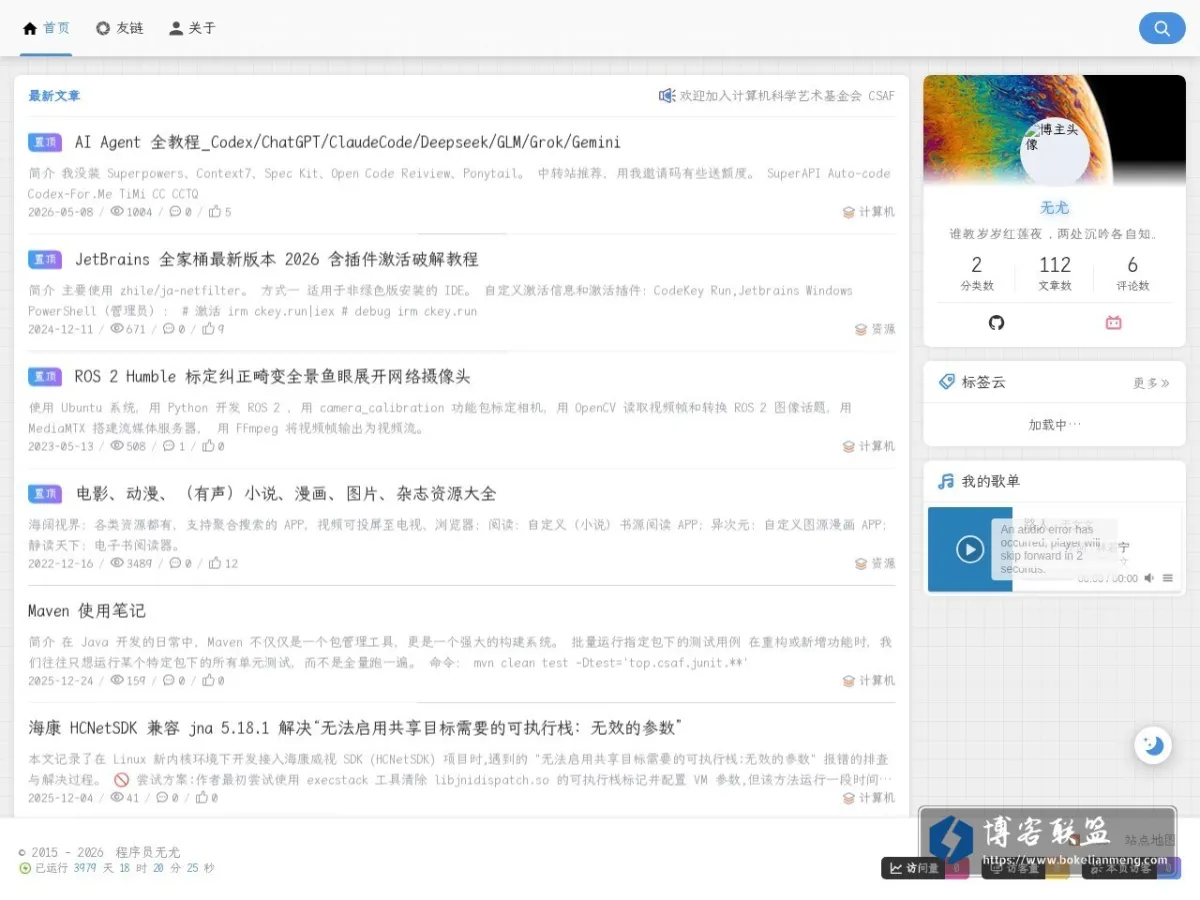Click the audio error message in the player
This screenshot has height=900, width=1200.
click(x=1053, y=549)
